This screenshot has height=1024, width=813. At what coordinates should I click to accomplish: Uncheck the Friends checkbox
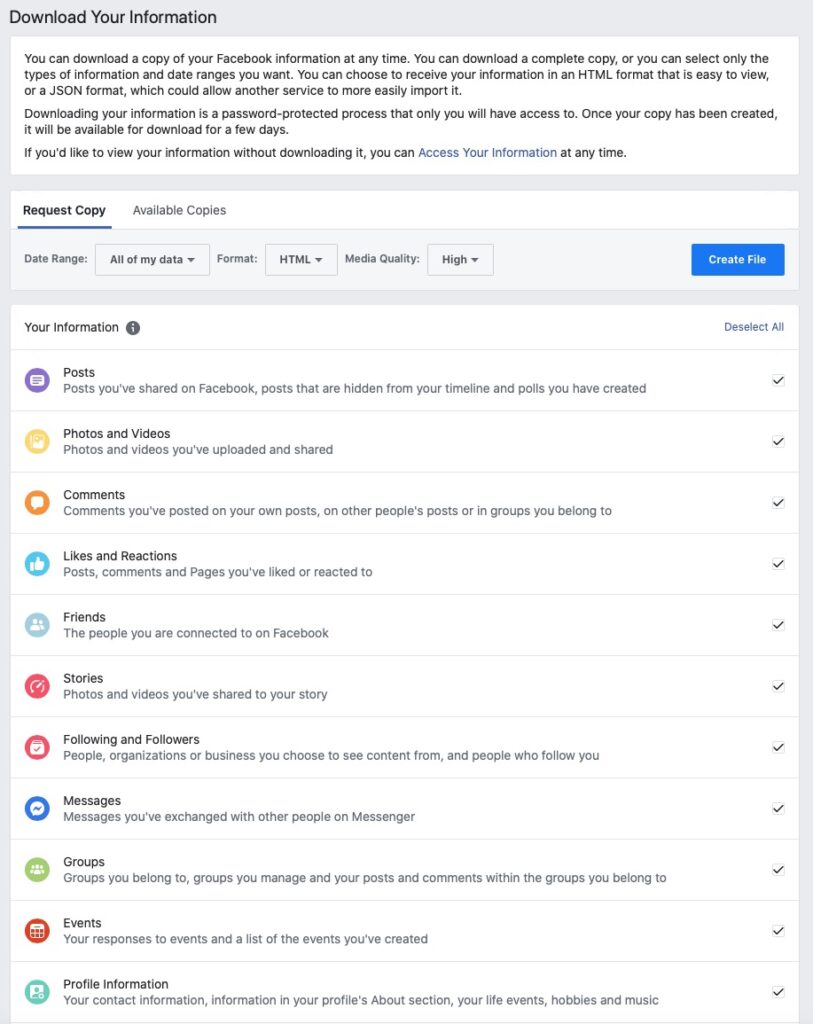[x=778, y=625]
